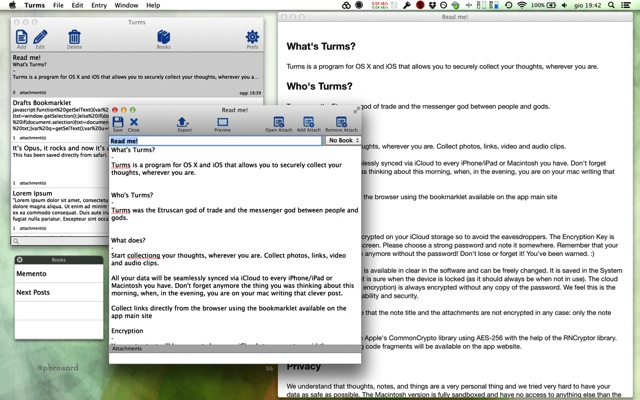Open Prefs gear icon
The width and height of the screenshot is (640, 400).
pyautogui.click(x=252, y=37)
